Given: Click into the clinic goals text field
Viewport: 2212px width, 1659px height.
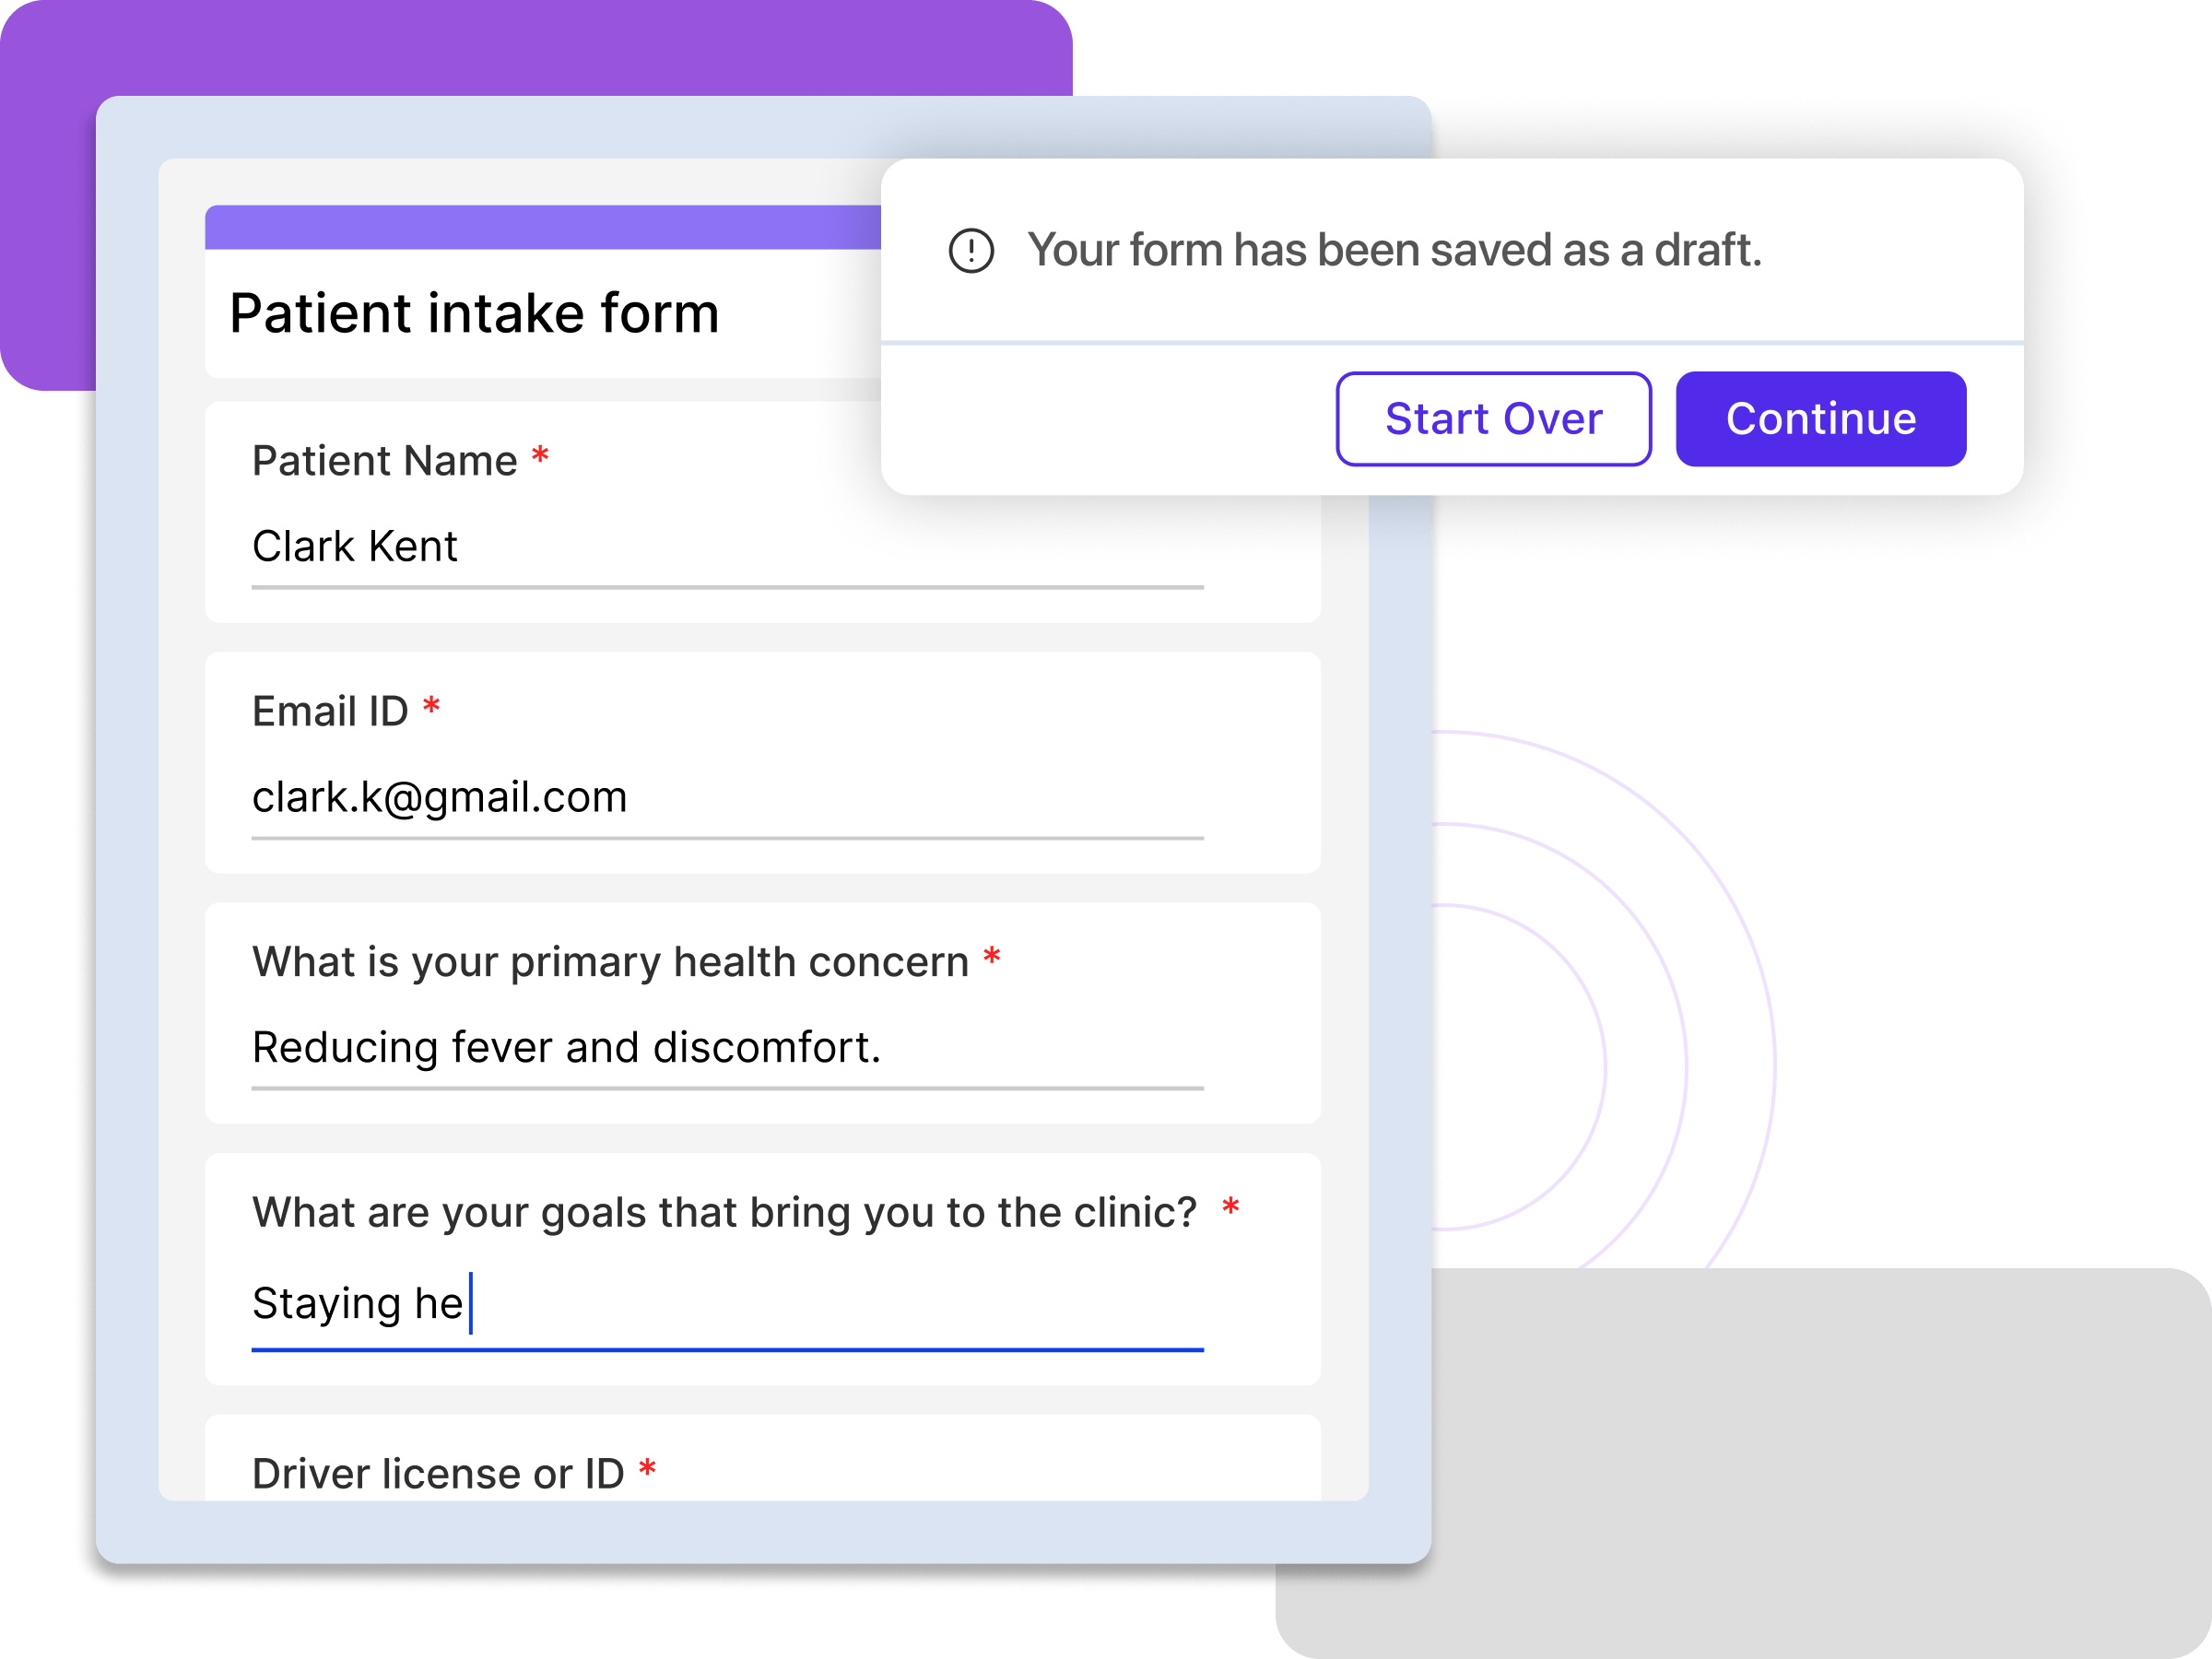Looking at the screenshot, I should 726,1304.
